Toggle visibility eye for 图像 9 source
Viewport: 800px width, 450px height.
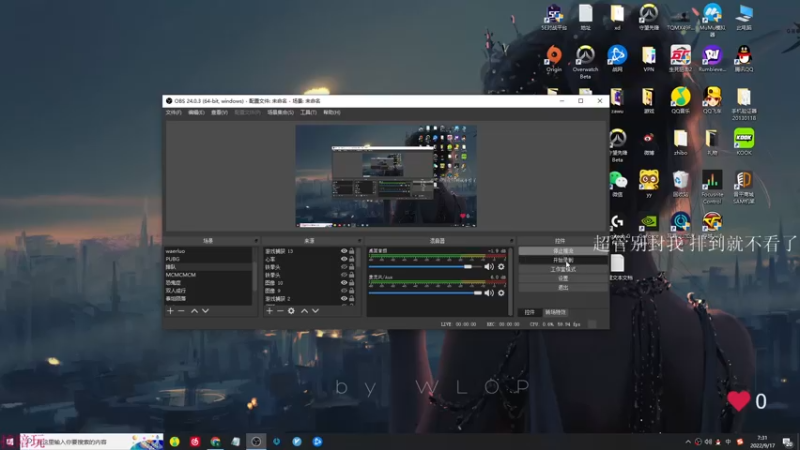click(344, 291)
